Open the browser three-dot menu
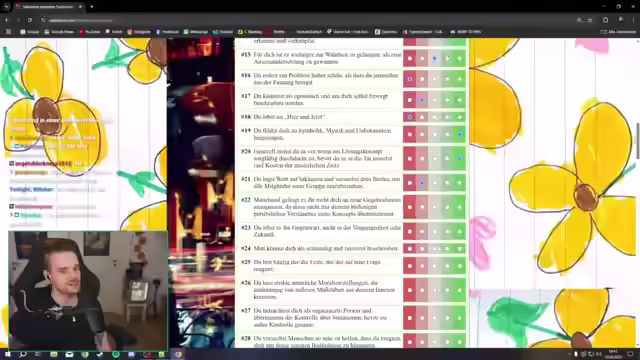 [633, 20]
